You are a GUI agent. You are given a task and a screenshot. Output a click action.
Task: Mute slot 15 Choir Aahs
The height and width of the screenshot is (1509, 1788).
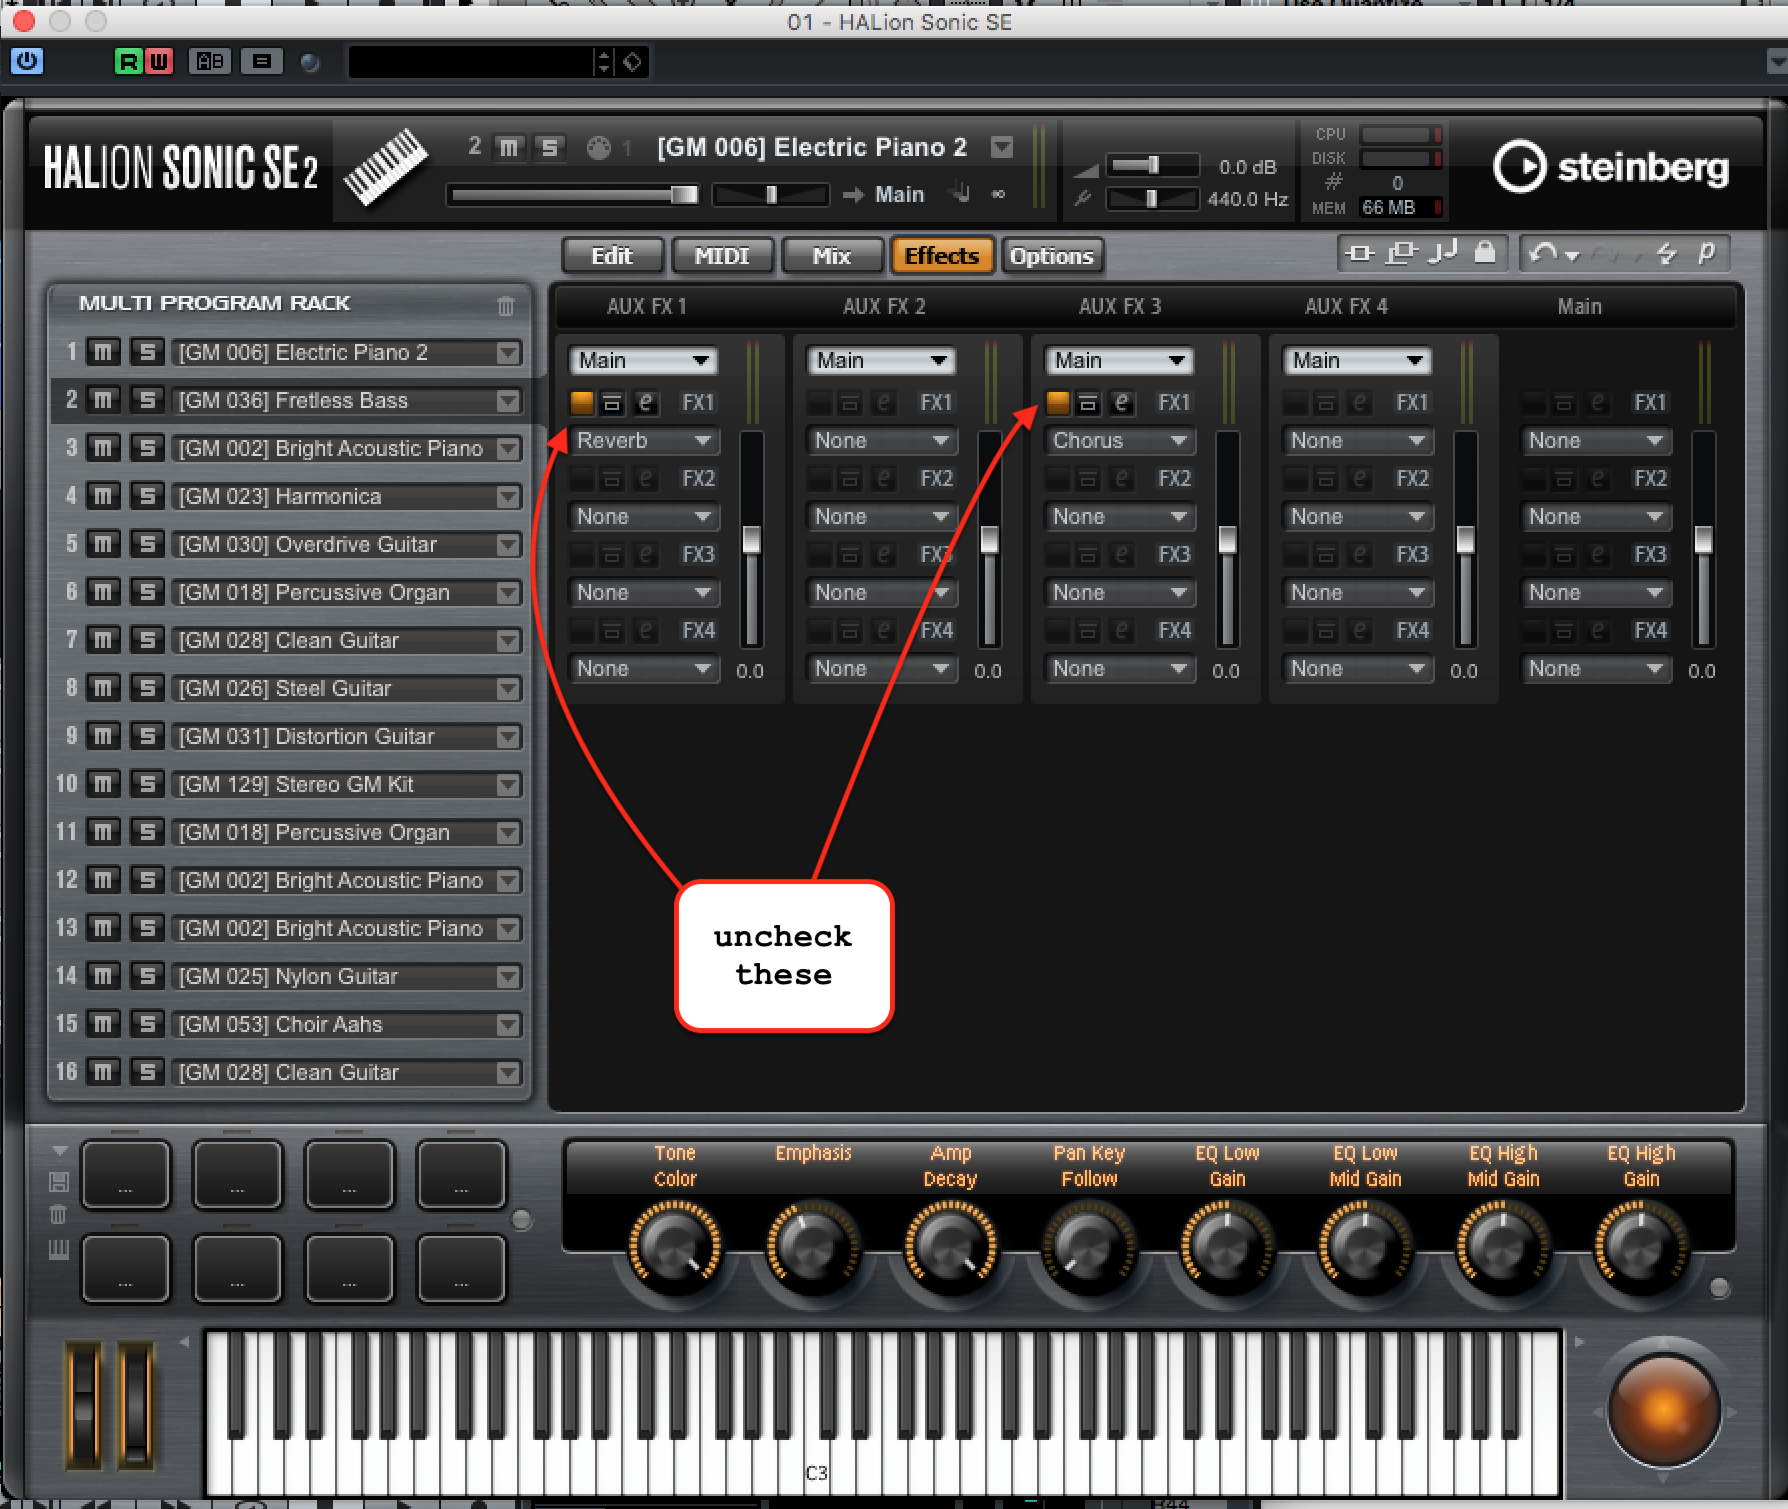(103, 1024)
